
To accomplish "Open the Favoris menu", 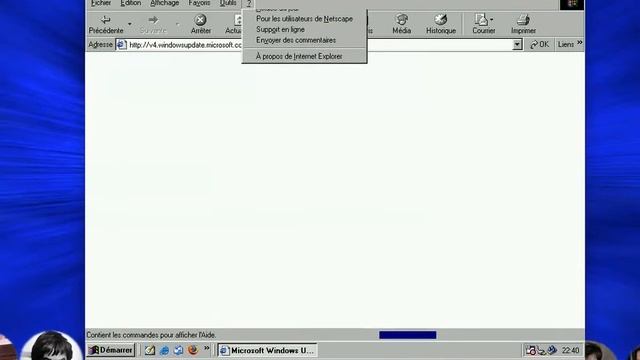I will [x=199, y=3].
